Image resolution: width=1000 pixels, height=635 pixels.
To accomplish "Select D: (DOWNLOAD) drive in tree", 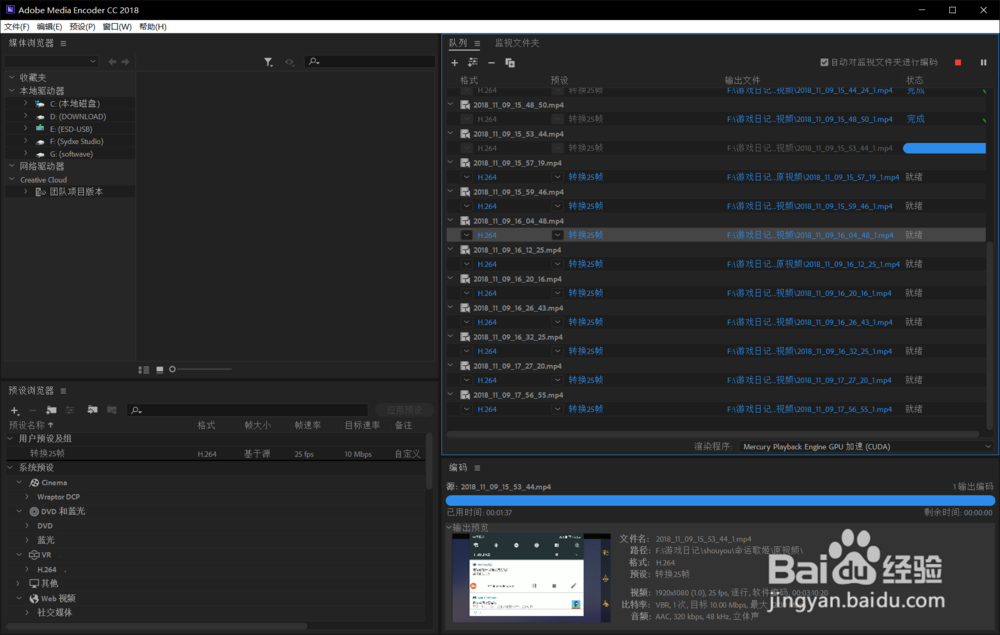I will point(78,116).
